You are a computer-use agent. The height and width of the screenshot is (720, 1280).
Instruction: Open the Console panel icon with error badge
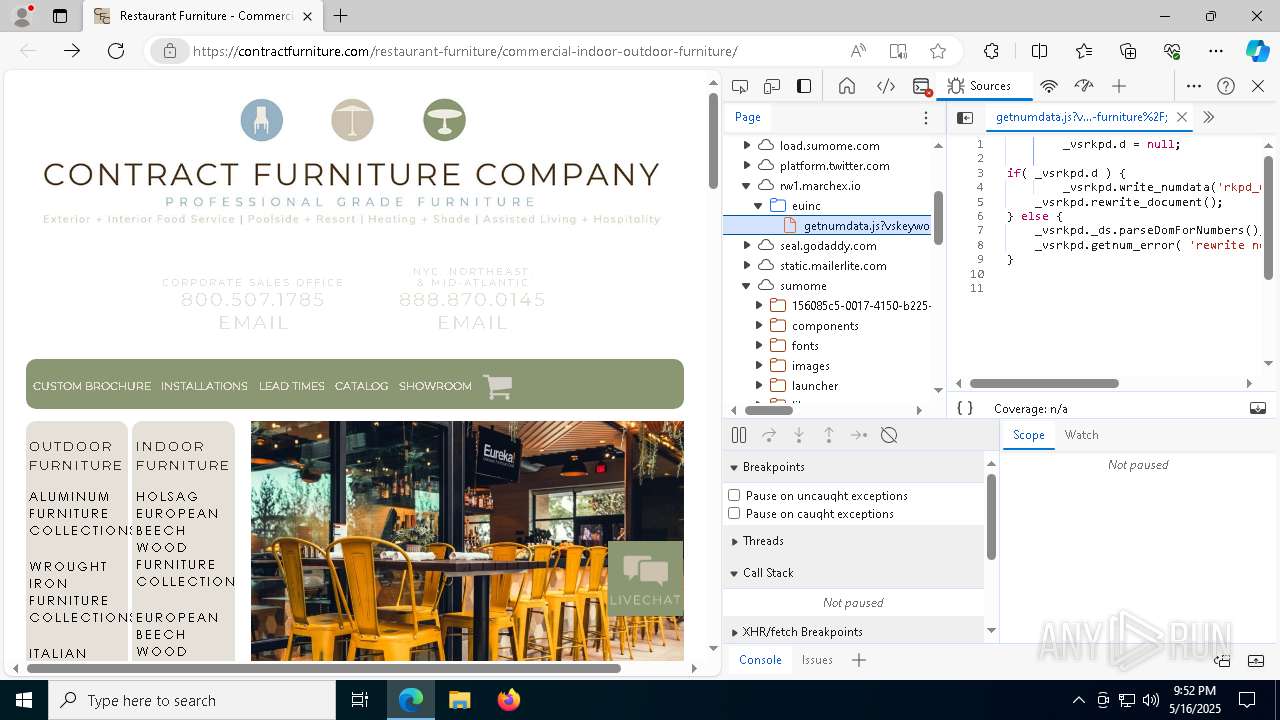[922, 86]
